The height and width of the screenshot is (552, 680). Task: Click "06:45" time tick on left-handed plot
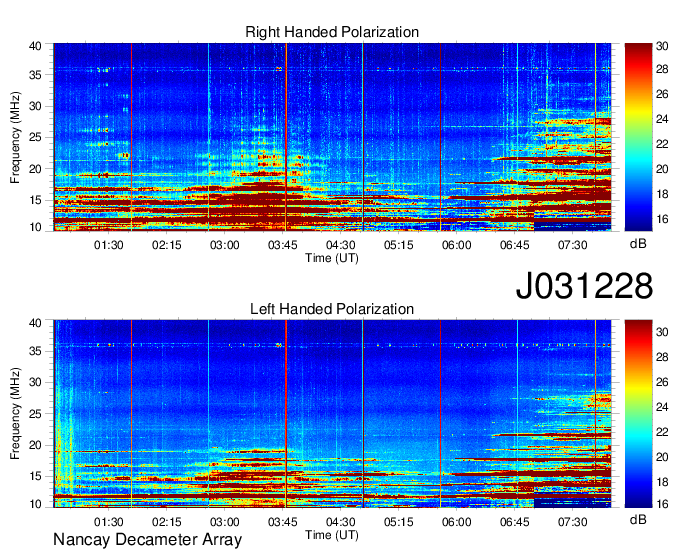[515, 522]
